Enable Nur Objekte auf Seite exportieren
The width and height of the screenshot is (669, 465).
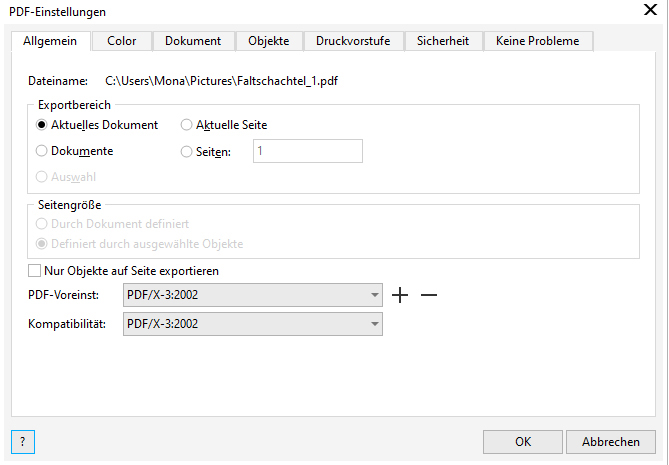click(x=35, y=271)
